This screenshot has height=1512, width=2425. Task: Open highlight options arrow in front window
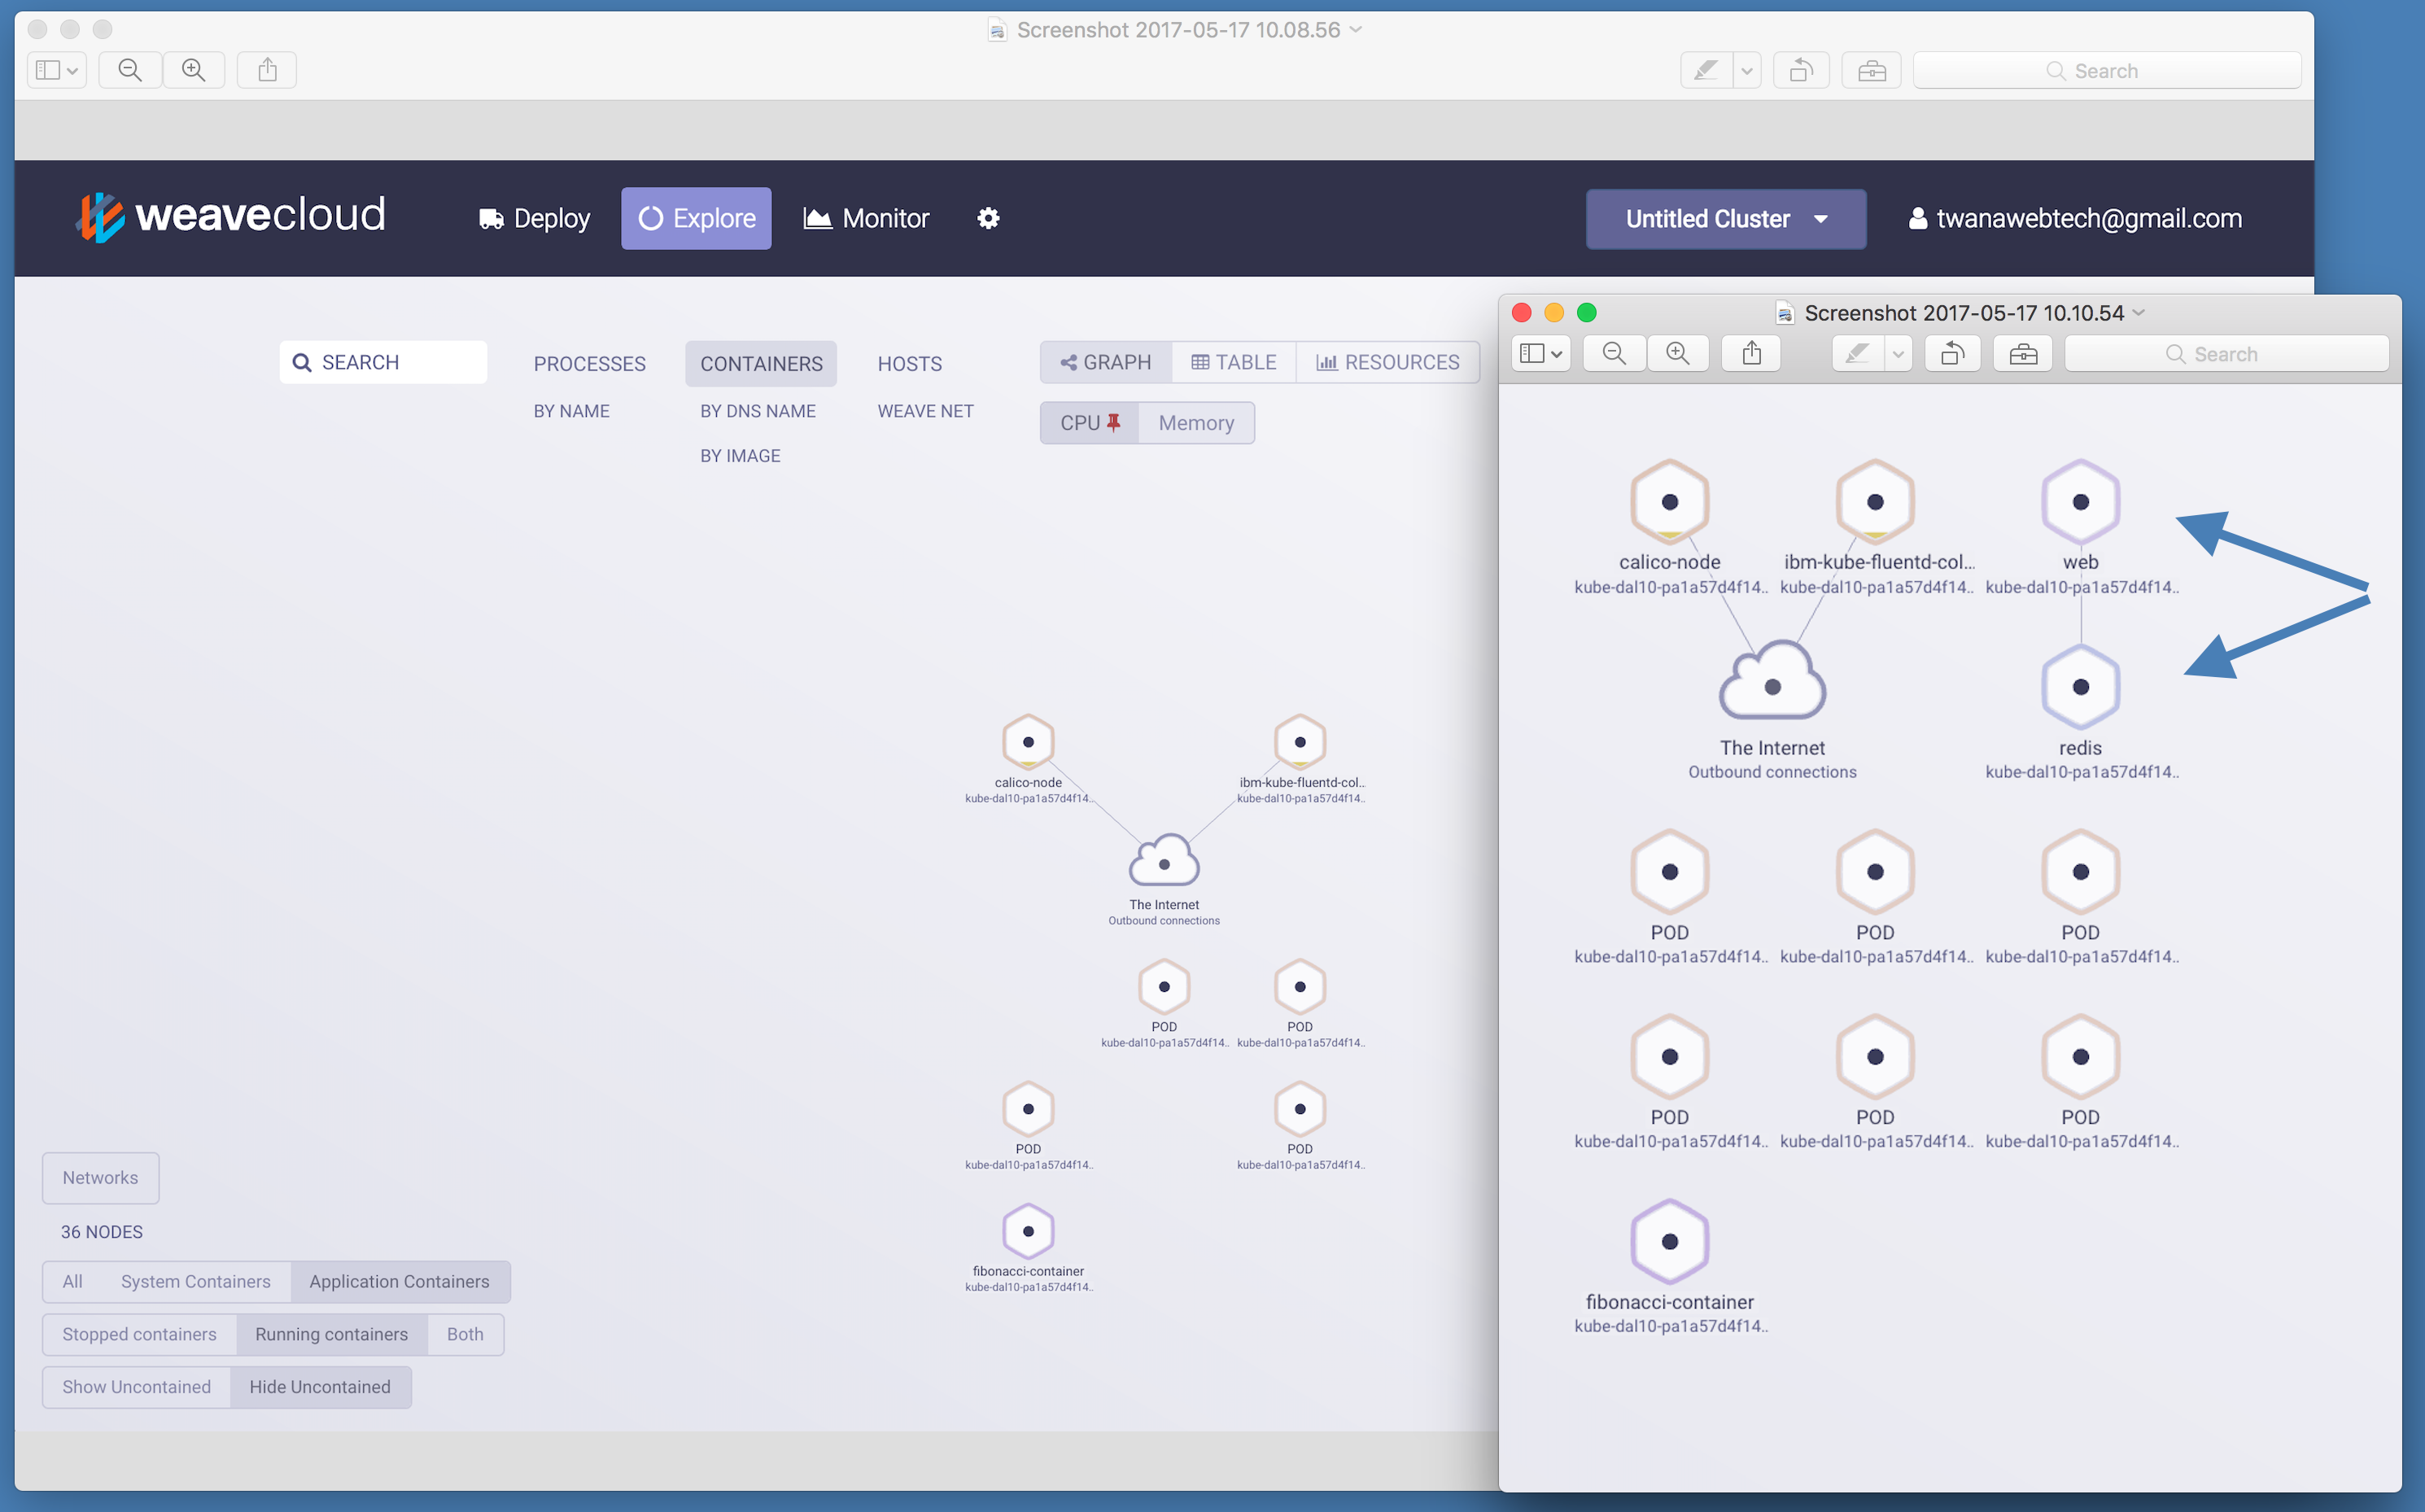[1897, 354]
